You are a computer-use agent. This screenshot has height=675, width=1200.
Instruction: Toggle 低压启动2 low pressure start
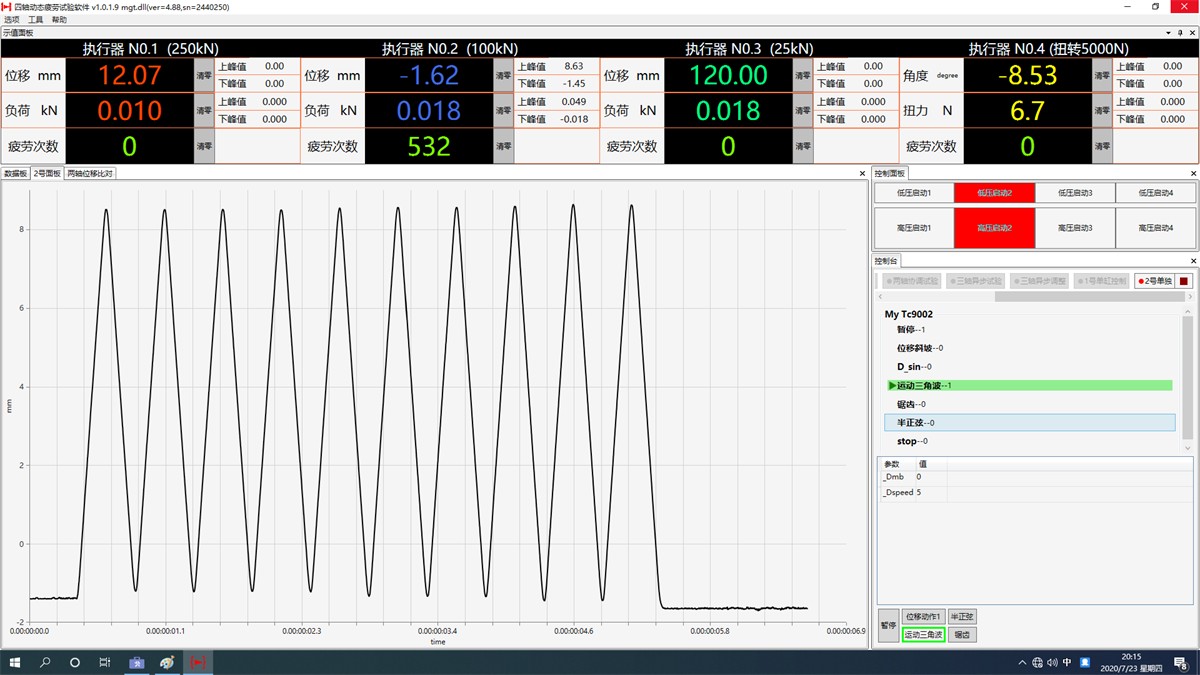(994, 192)
